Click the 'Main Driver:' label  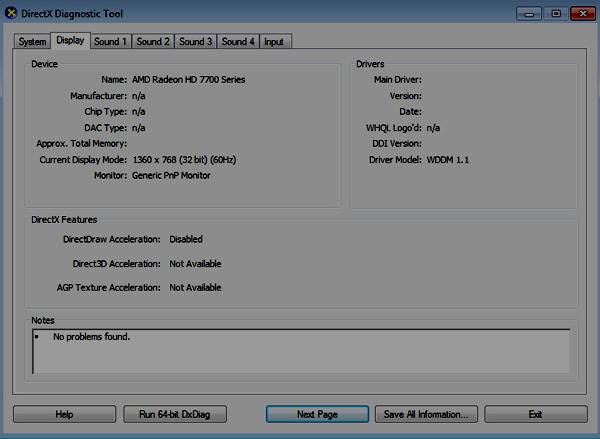398,80
